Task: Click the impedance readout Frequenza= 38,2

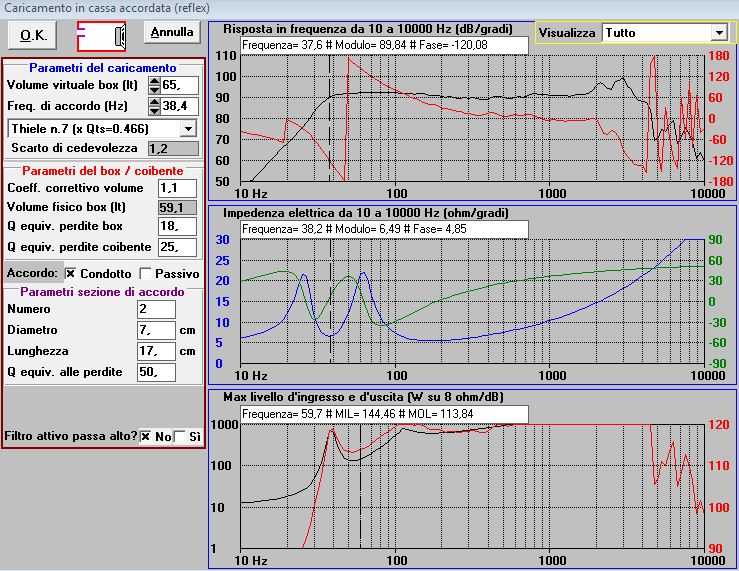Action: 385,229
